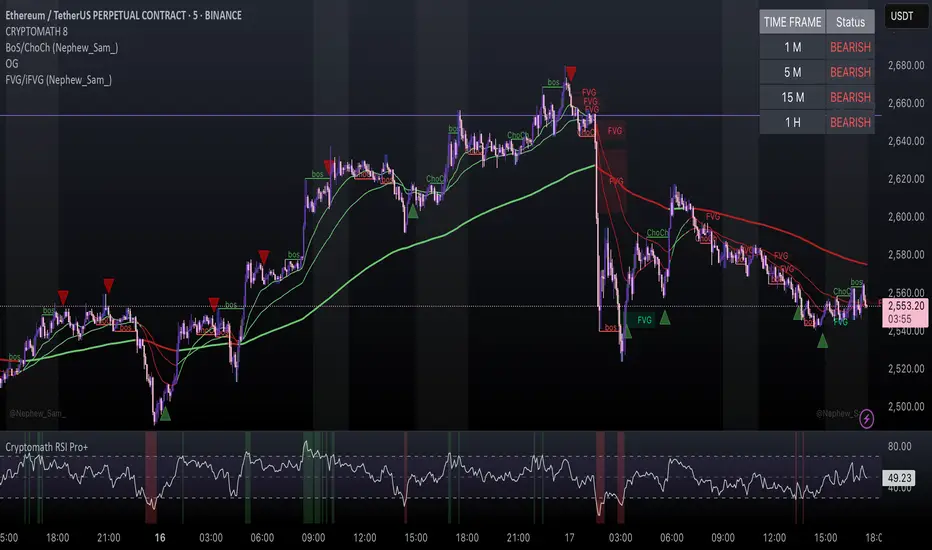Click the 80.00 RSI axis label

899,447
